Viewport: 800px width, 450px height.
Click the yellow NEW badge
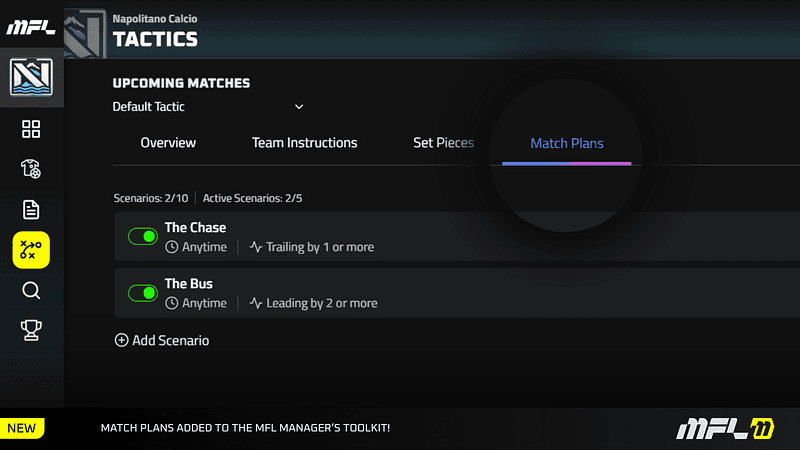click(22, 428)
